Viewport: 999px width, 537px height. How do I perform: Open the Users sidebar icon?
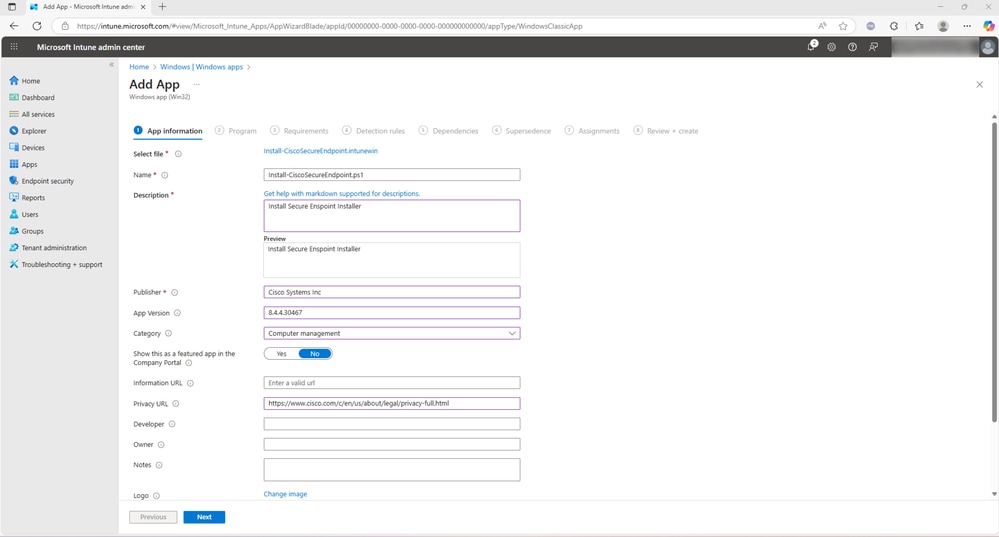tap(13, 214)
